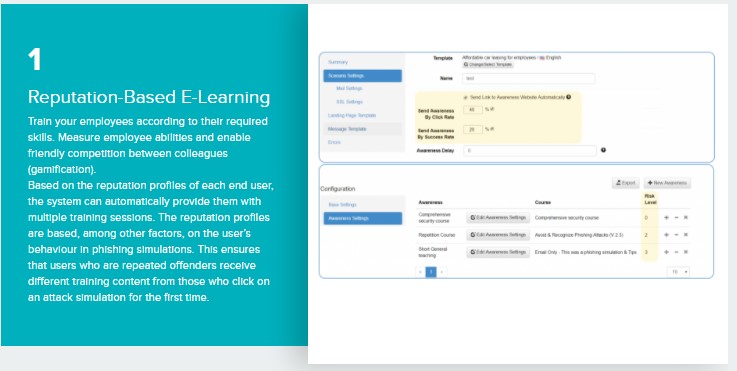This screenshot has width=737, height=371.
Task: Click risk level value 2 for Repetition Course
Action: (x=646, y=235)
